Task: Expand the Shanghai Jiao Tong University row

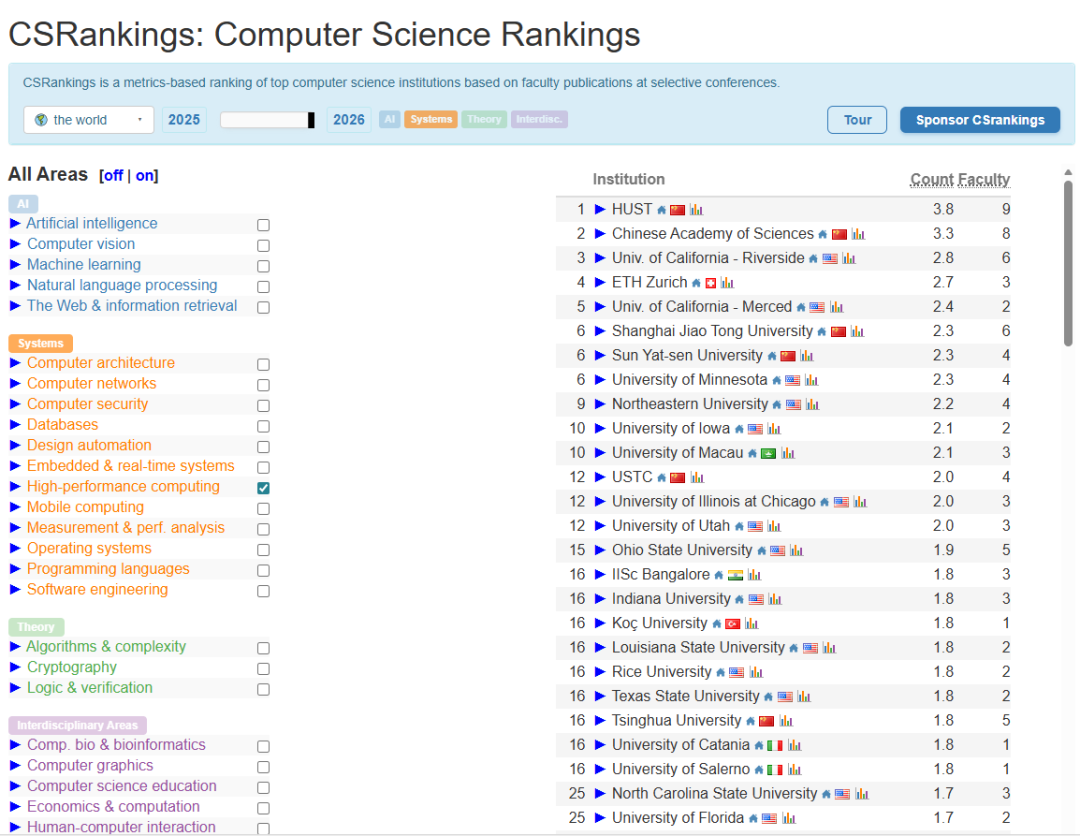Action: [600, 331]
